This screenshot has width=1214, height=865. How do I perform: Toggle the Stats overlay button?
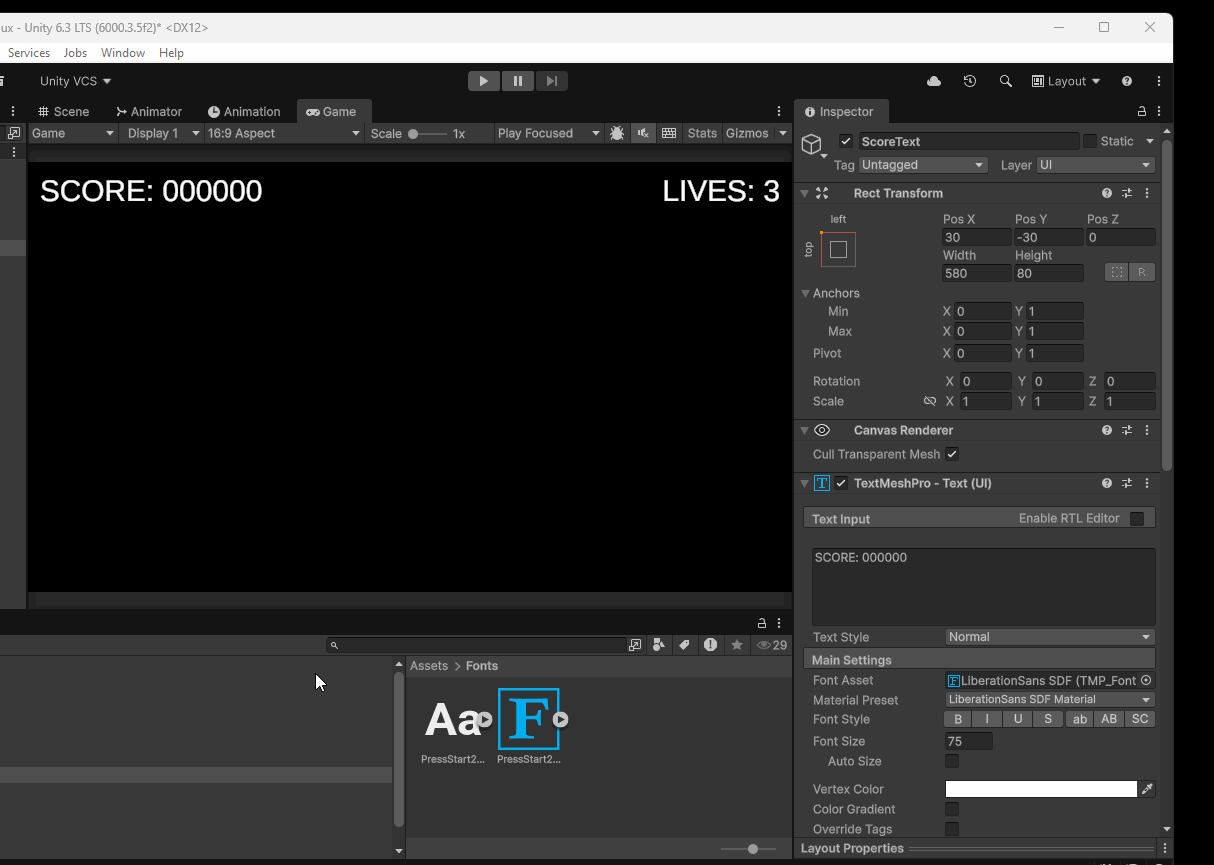point(702,133)
